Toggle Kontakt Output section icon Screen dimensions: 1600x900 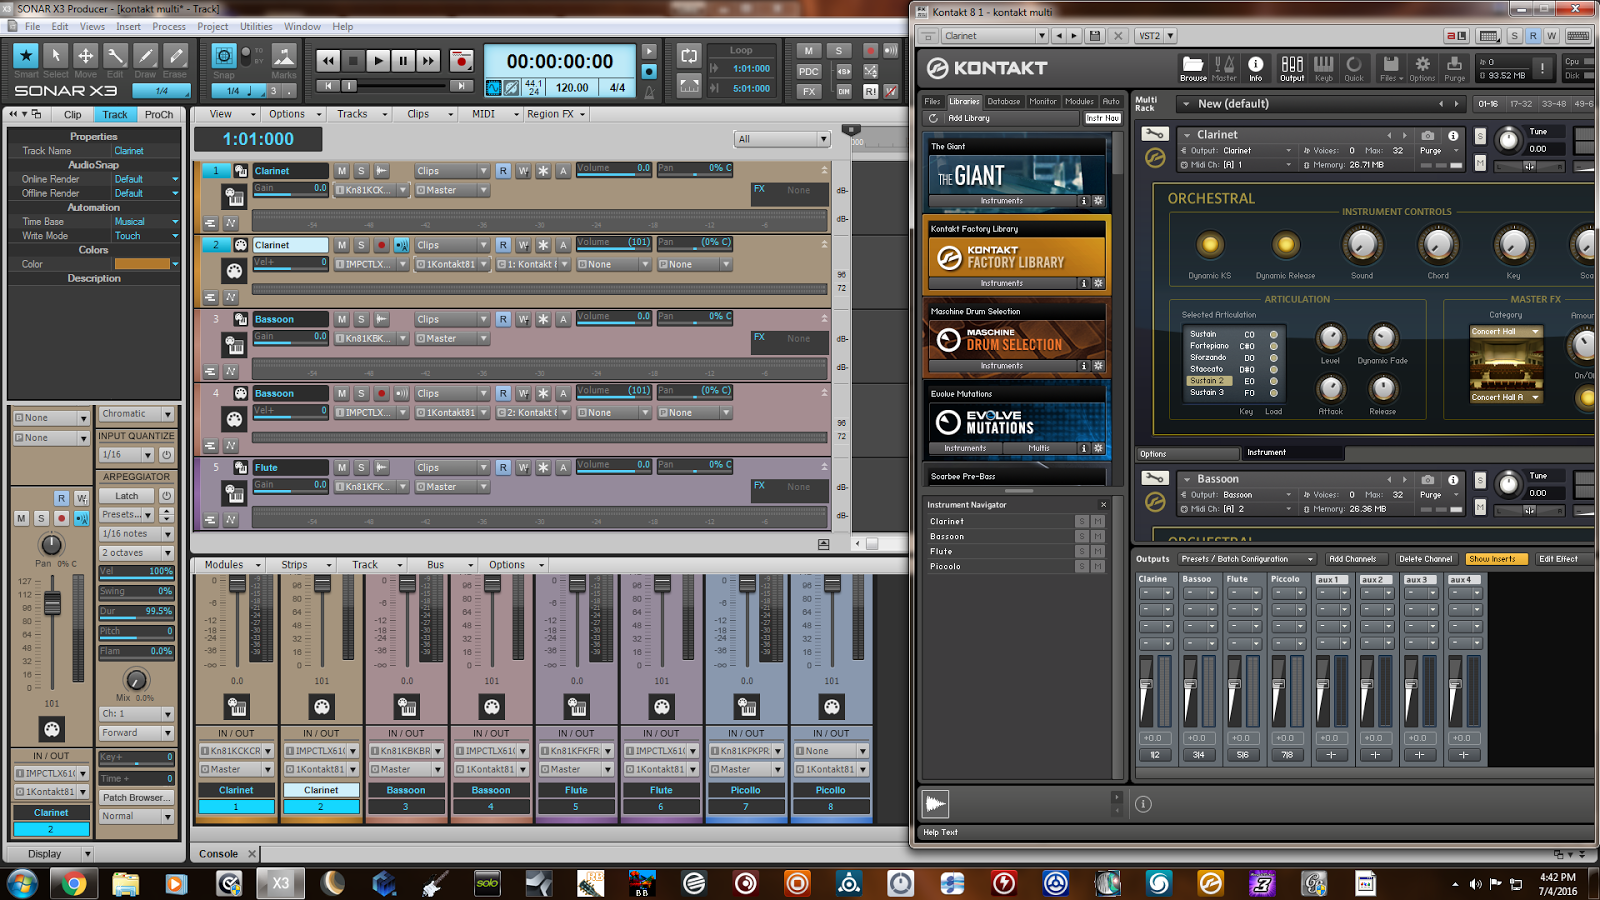(x=1292, y=68)
